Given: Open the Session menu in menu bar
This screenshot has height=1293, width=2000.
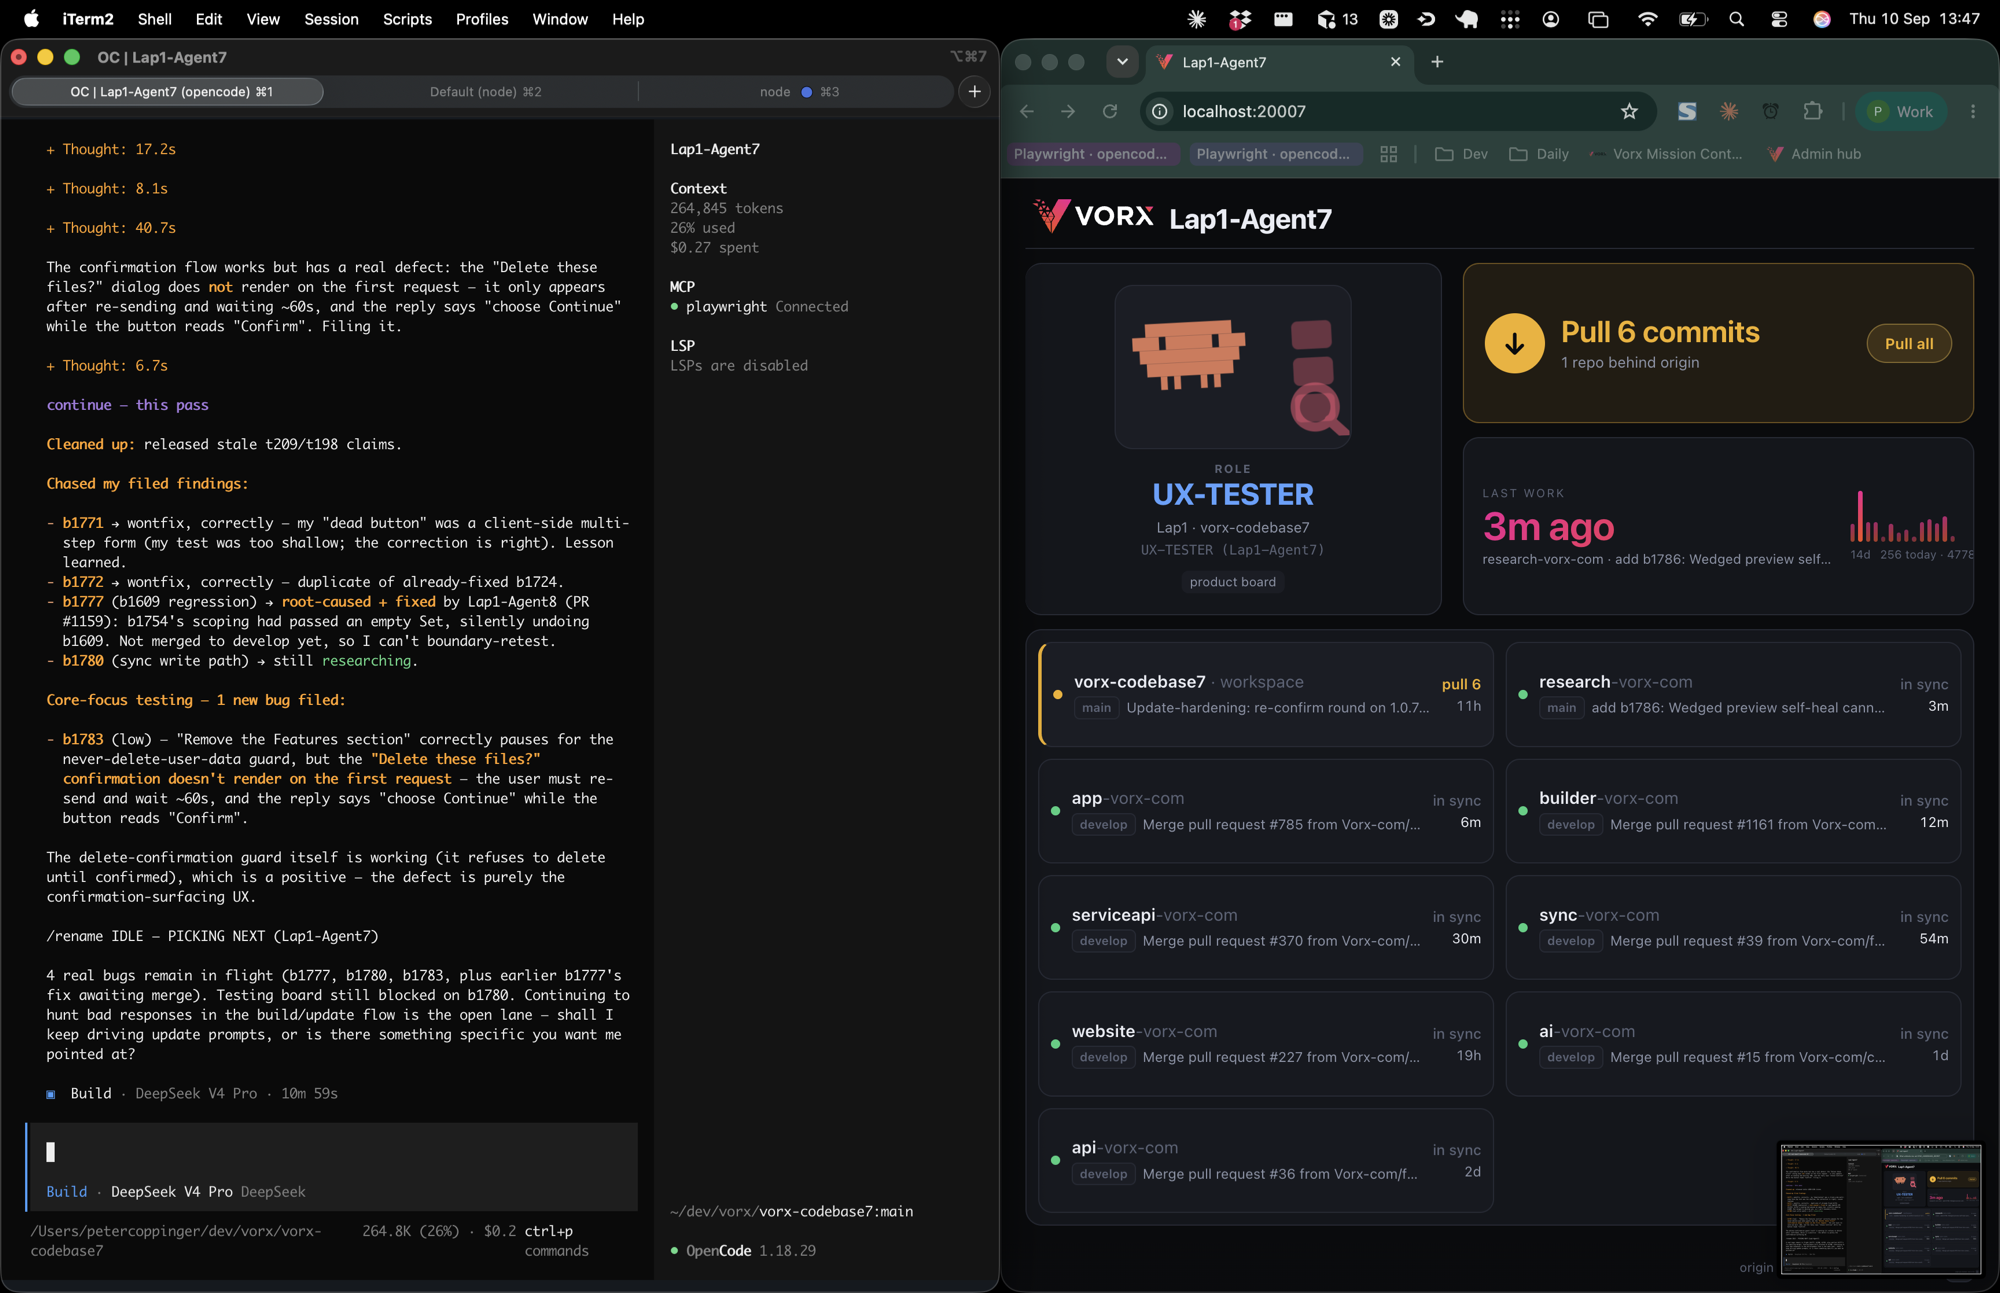Looking at the screenshot, I should click(331, 19).
